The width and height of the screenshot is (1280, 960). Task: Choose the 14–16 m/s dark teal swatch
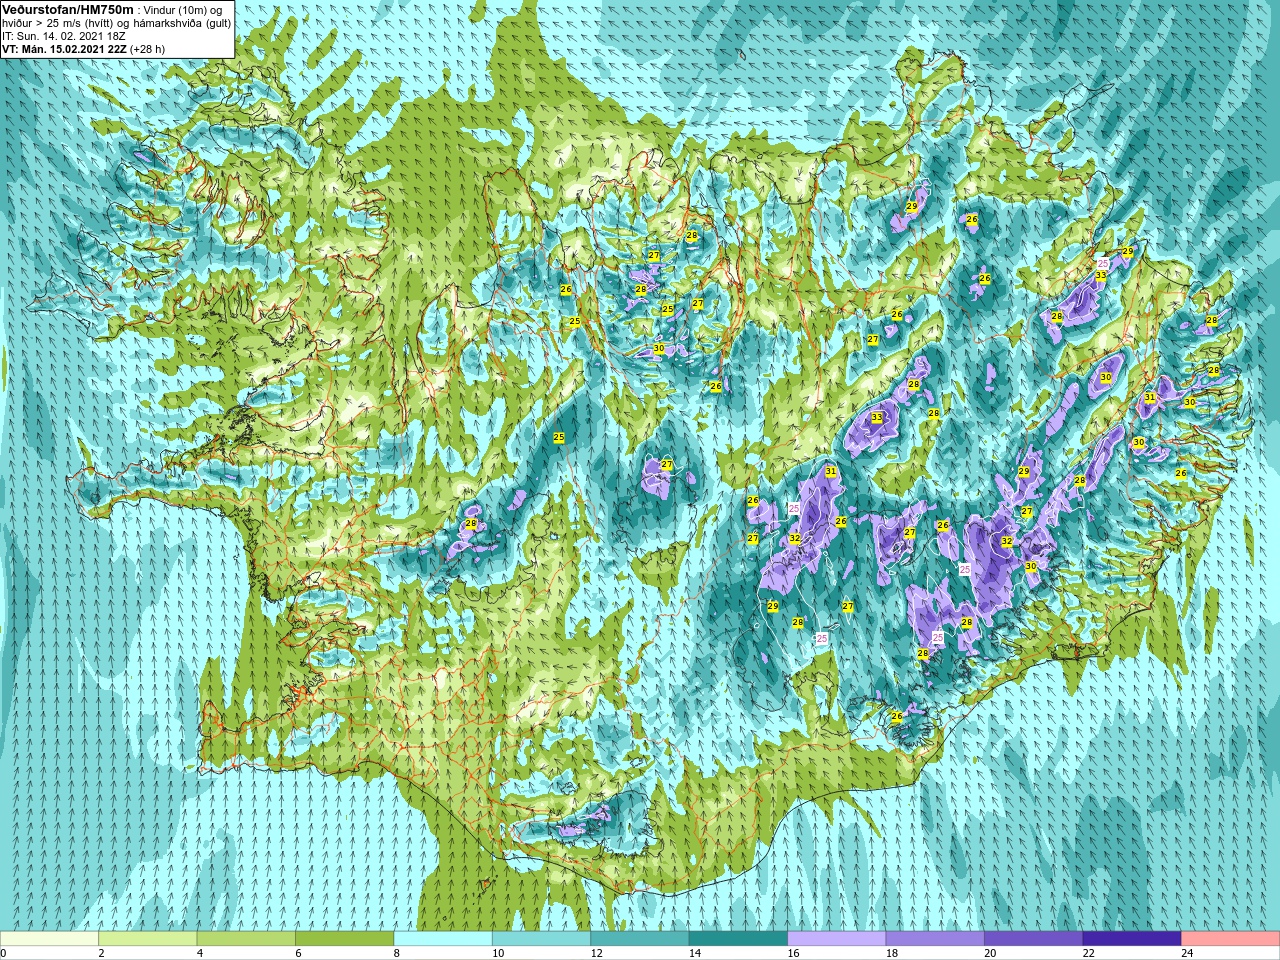click(x=739, y=939)
